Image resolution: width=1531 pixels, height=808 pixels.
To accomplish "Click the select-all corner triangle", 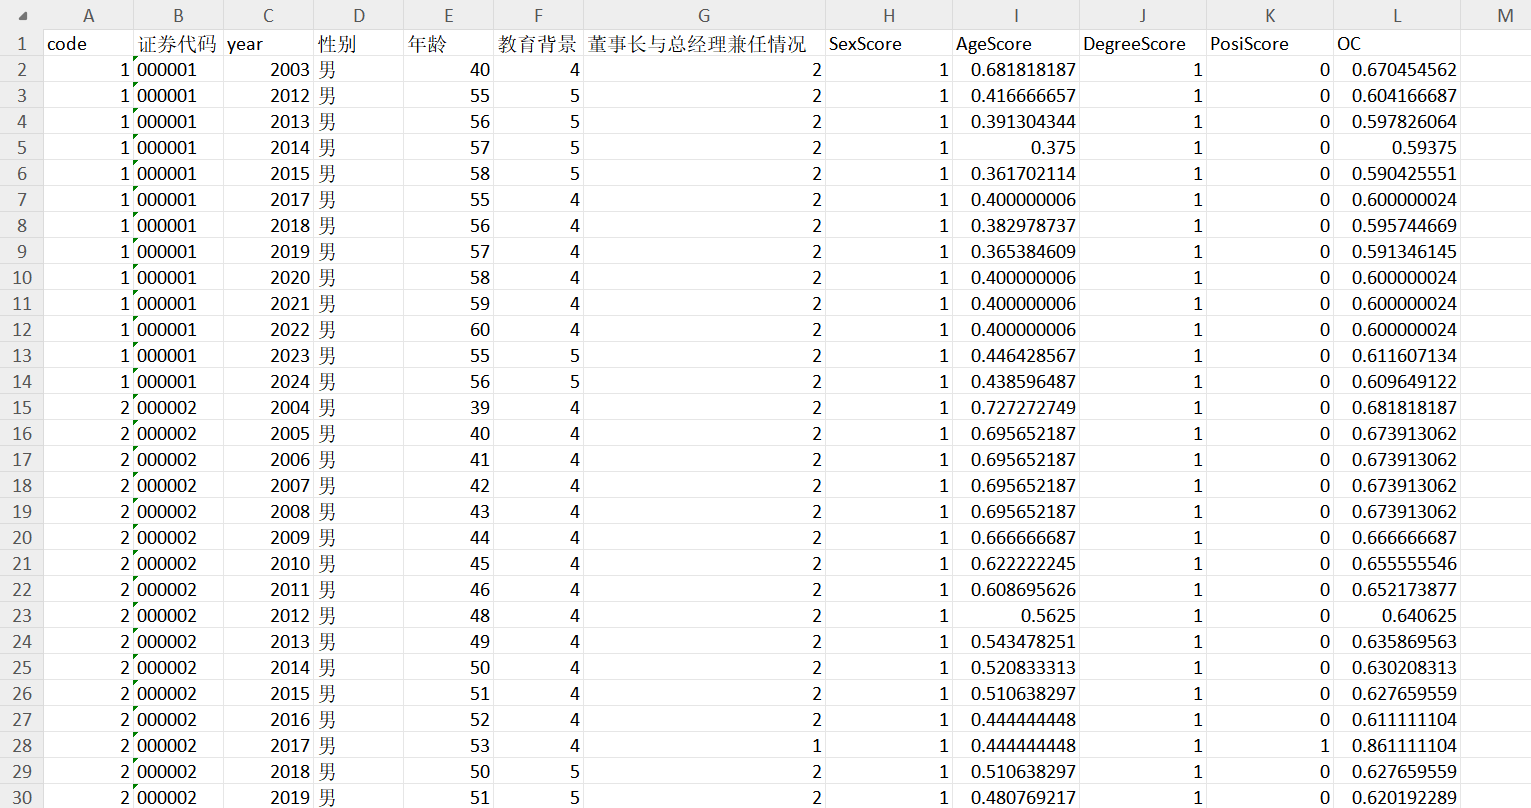I will 22,16.
